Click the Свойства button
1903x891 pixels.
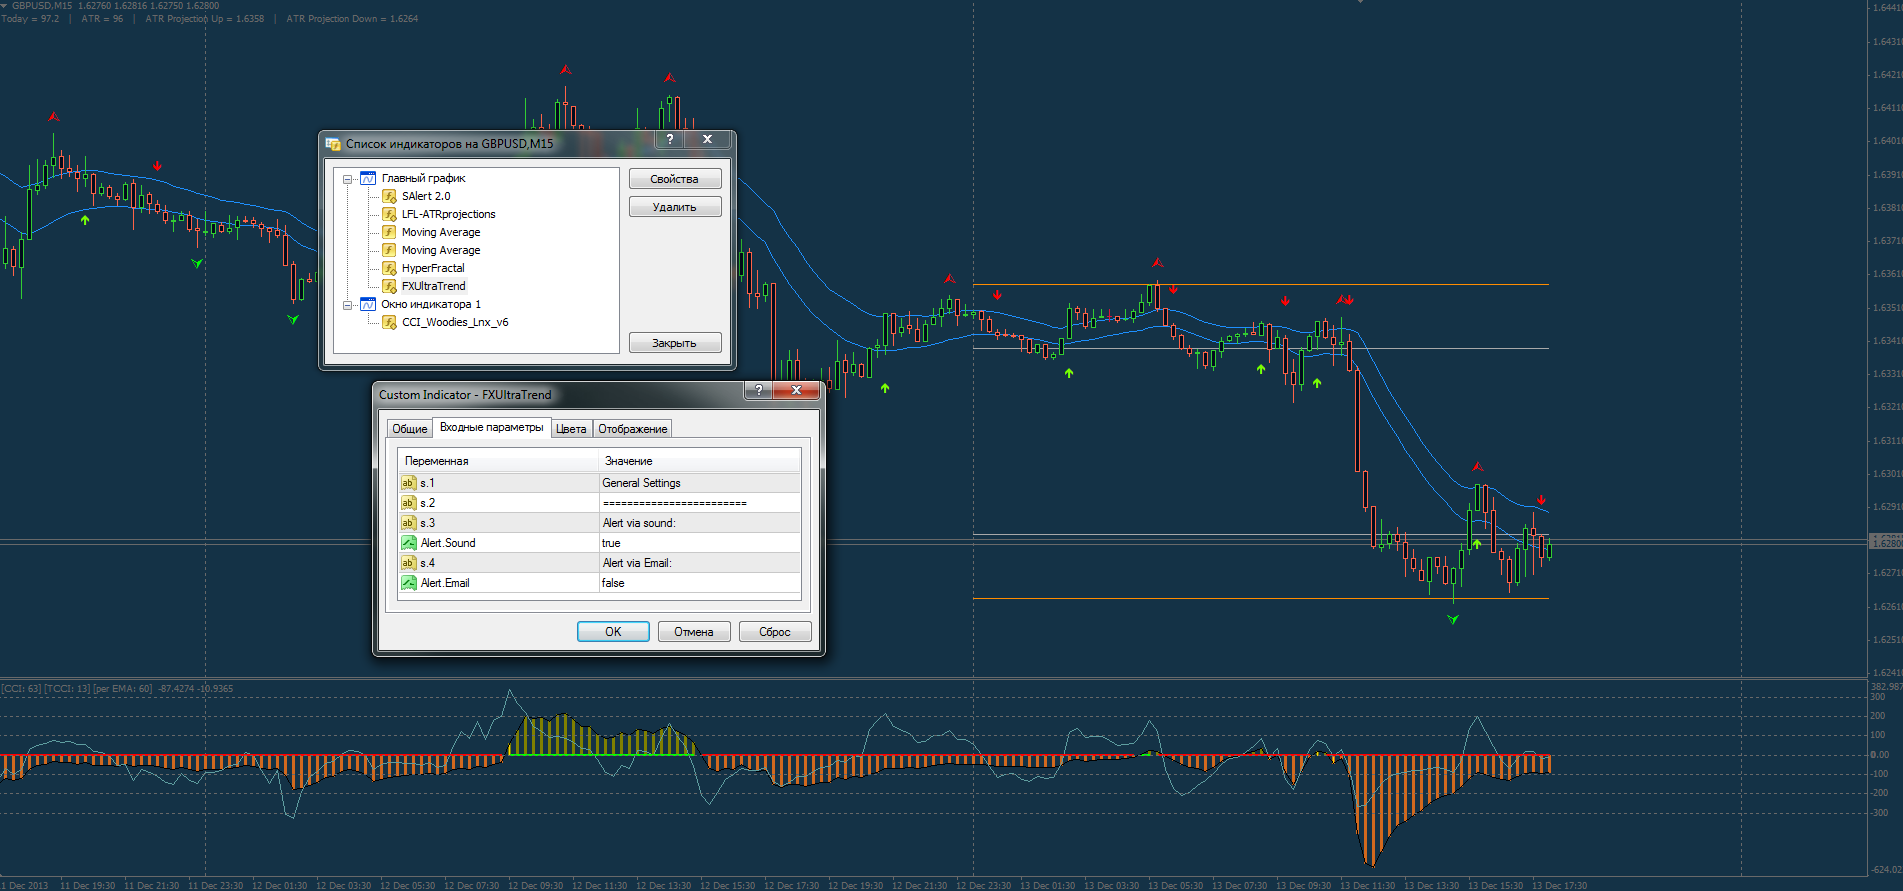[x=675, y=179]
